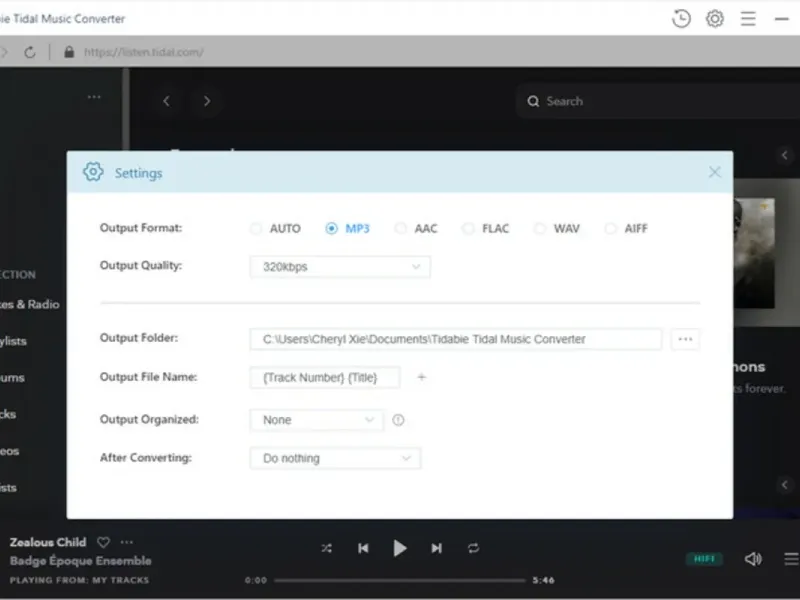Open the Artists sidebar item
Image resolution: width=800 pixels, height=600 pixels.
point(8,488)
